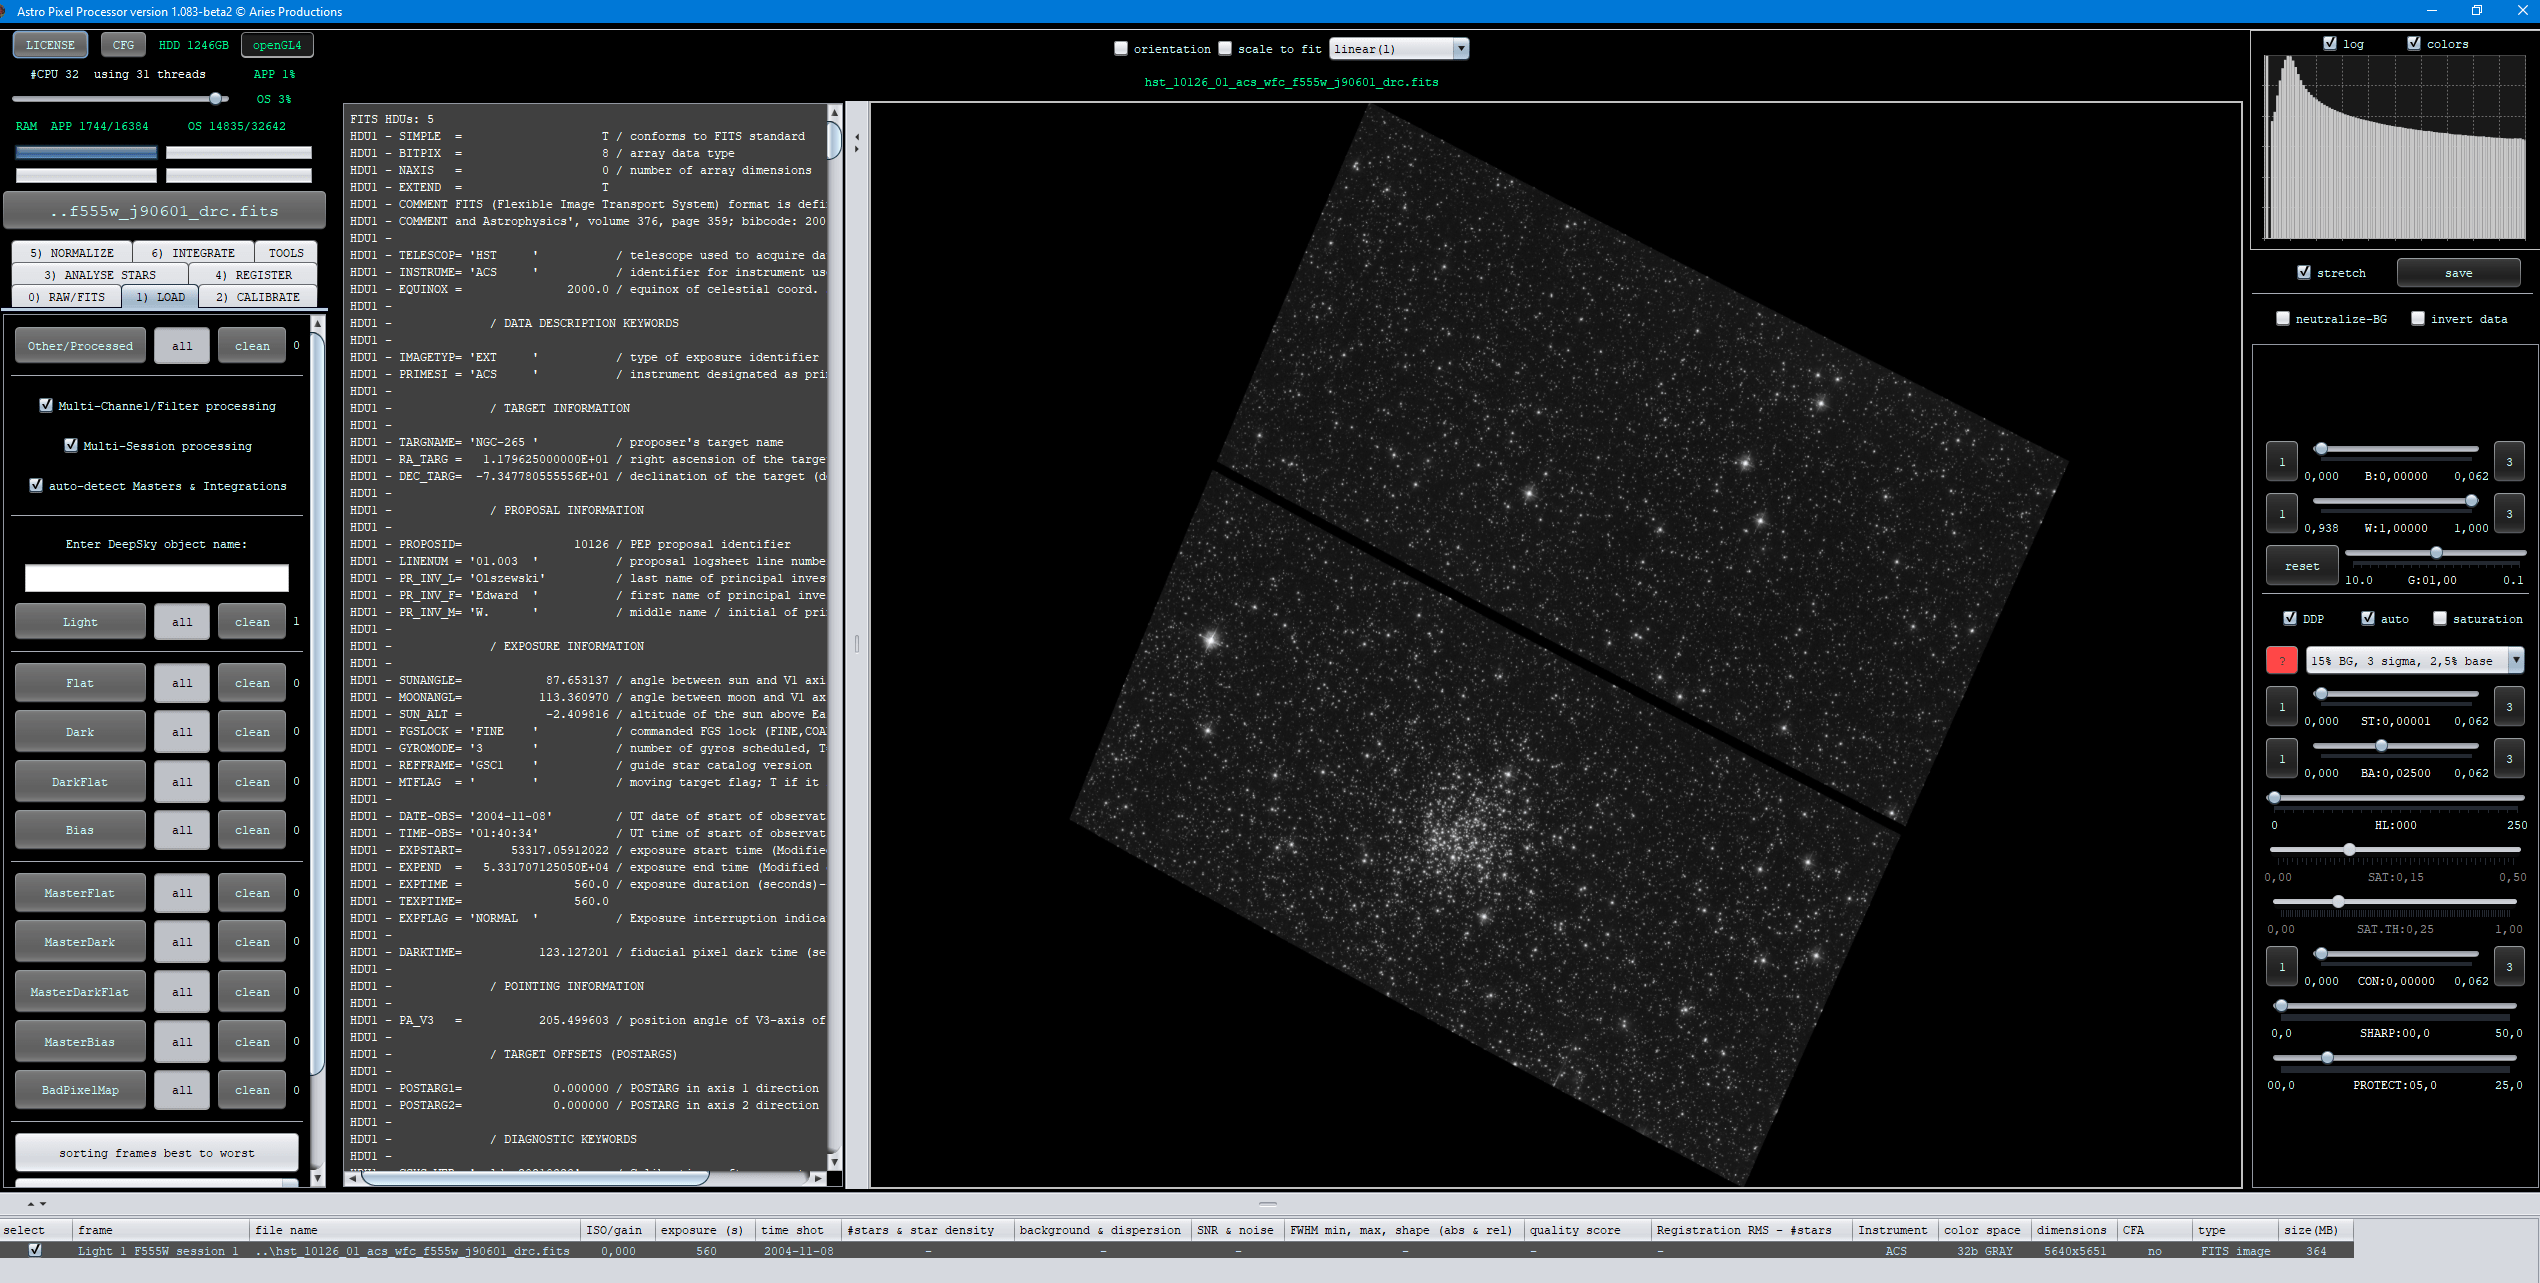The height and width of the screenshot is (1283, 2540).
Task: Enable invert data checkbox
Action: tap(2418, 318)
